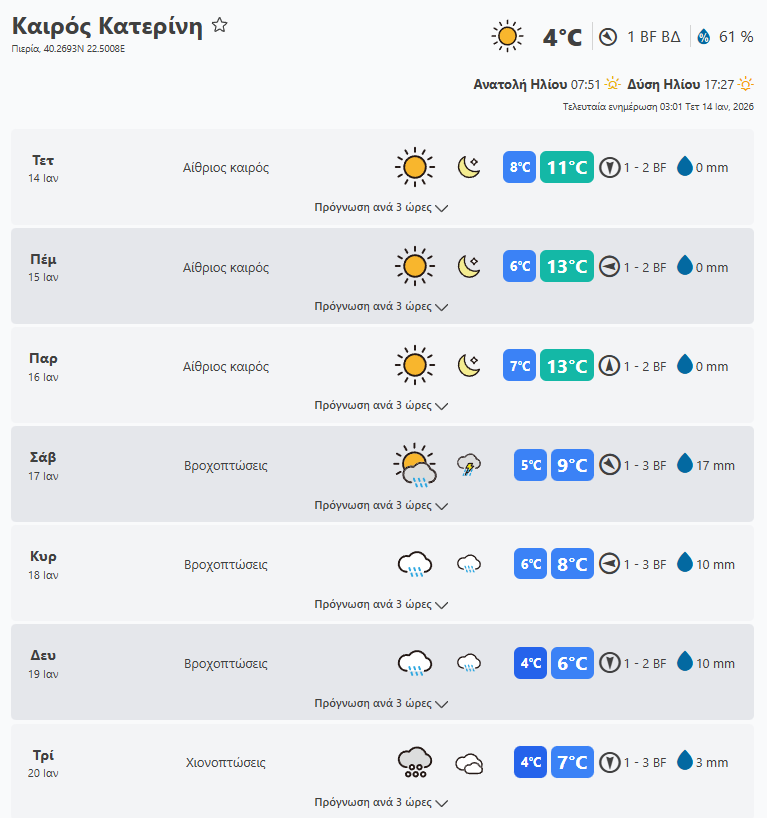767x818 pixels.
Task: Click the raindrop icon for Σάβ 17 mm
Action: (685, 465)
